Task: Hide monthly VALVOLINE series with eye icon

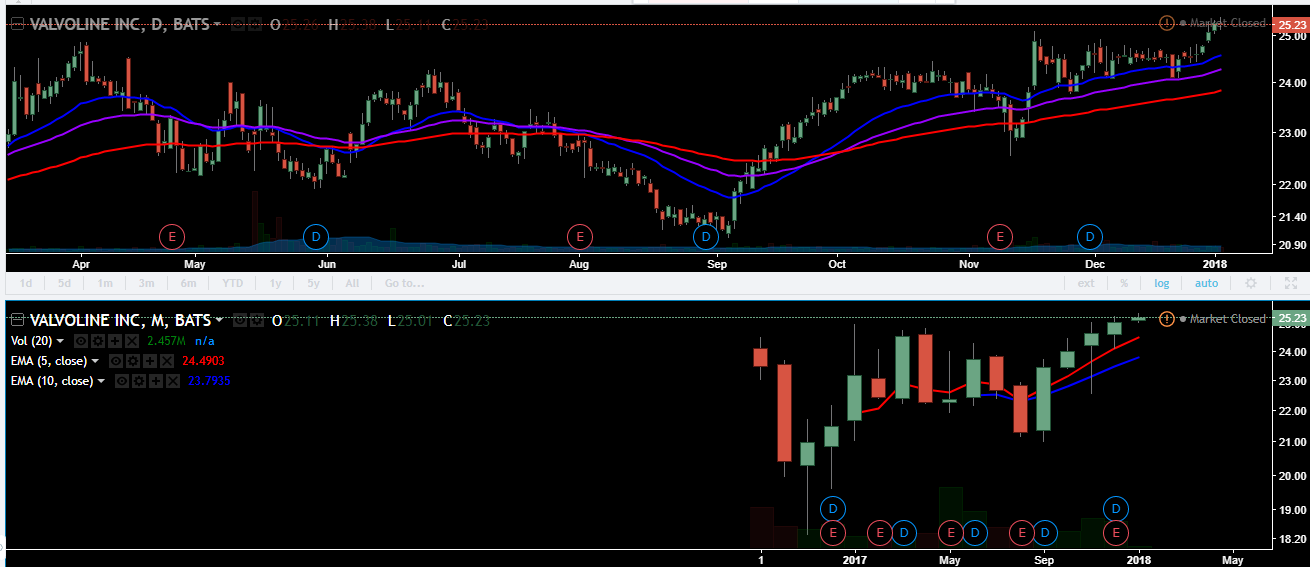Action: coord(239,320)
